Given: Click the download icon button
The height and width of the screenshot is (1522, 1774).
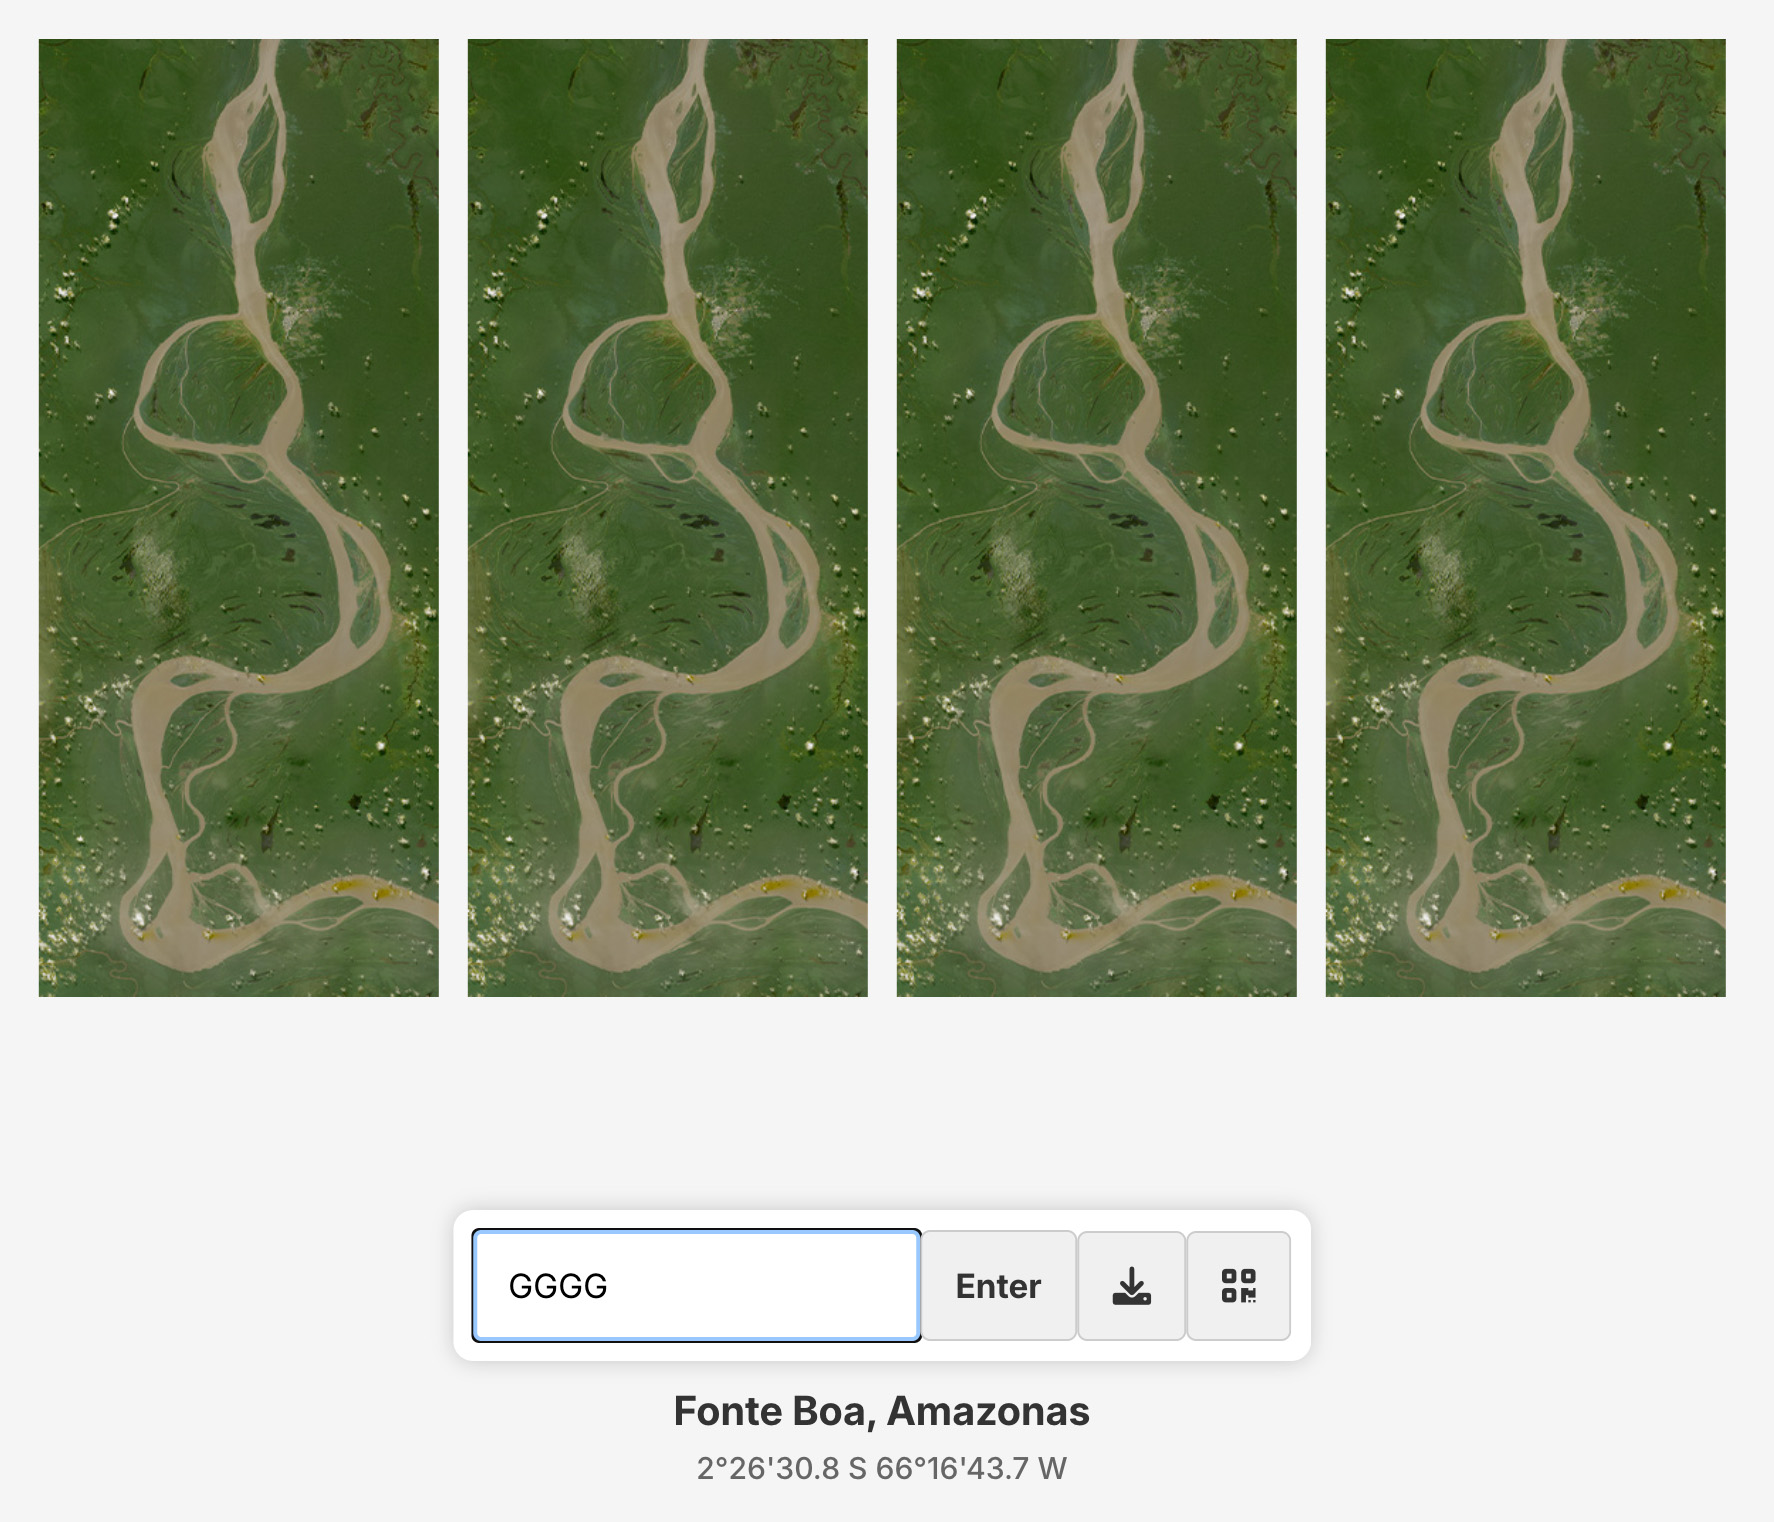Looking at the screenshot, I should 1131,1286.
